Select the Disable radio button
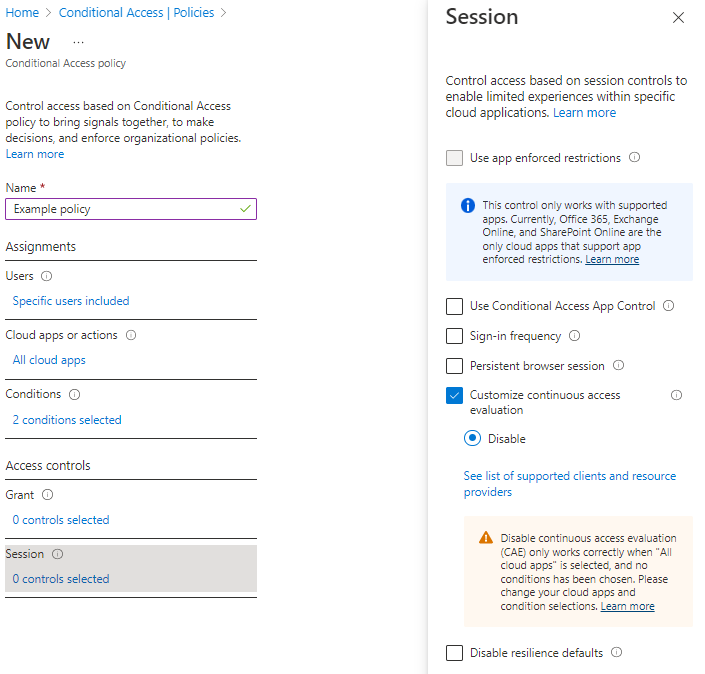This screenshot has height=674, width=705. 473,438
